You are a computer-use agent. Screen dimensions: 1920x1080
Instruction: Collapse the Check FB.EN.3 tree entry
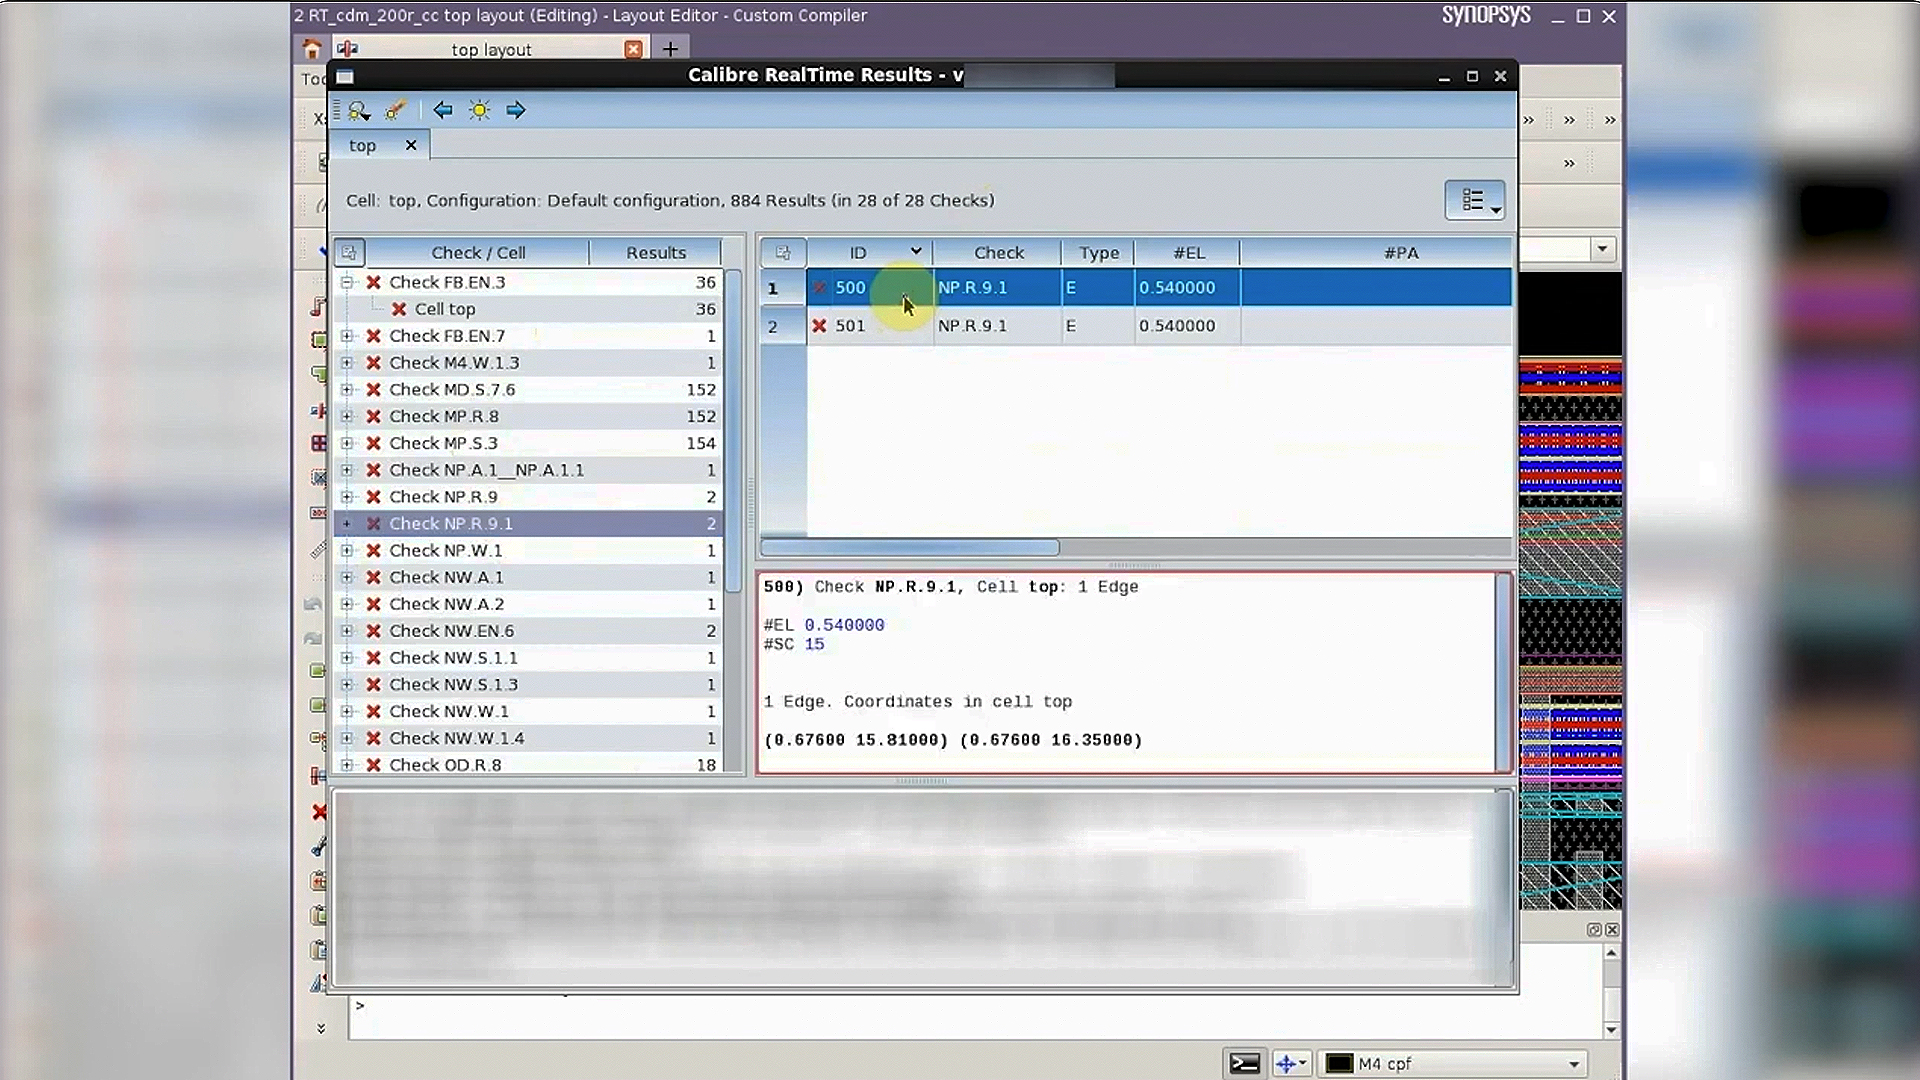[347, 282]
